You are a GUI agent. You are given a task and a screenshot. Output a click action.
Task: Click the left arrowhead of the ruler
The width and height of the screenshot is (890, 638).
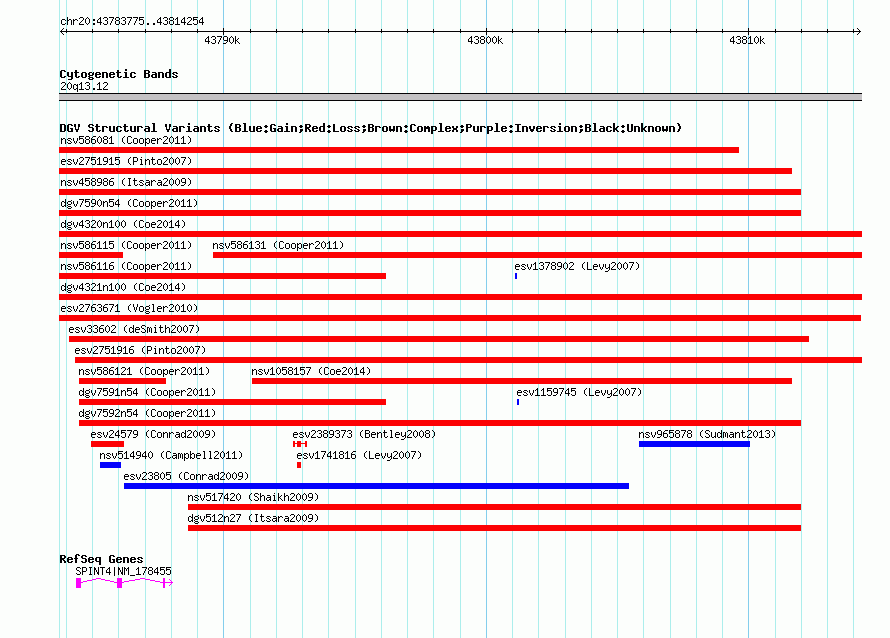(x=63, y=32)
